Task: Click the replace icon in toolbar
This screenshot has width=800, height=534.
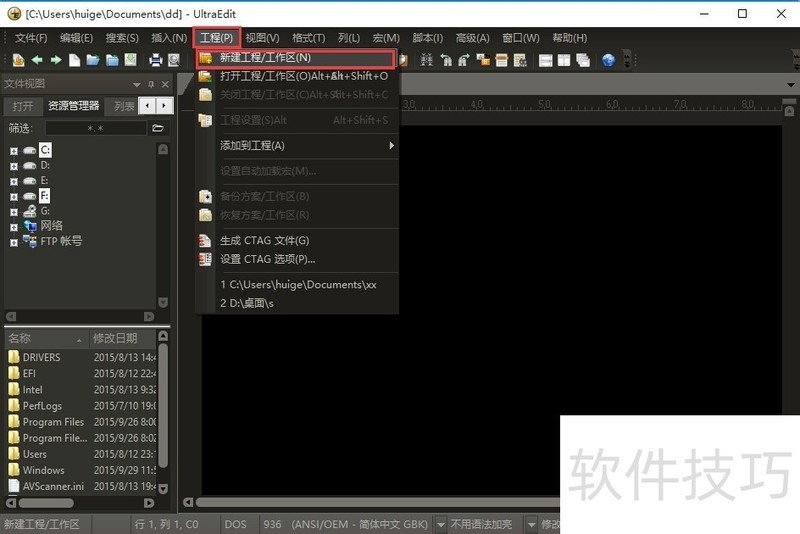Action: tap(483, 60)
